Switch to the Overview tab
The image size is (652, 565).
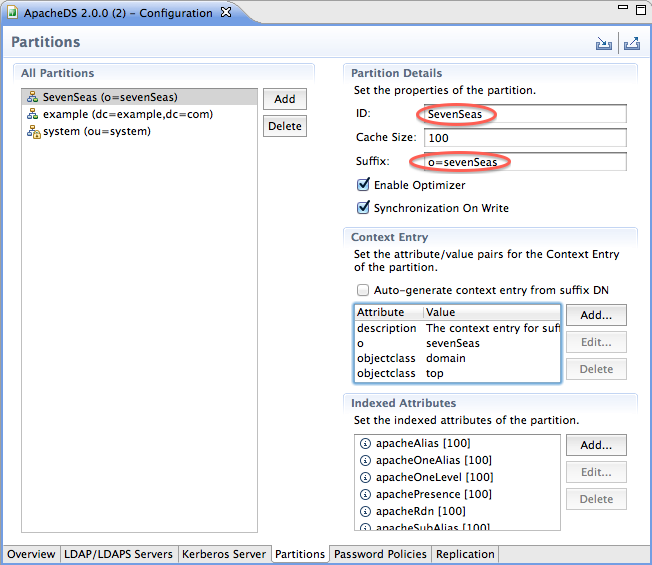pyautogui.click(x=31, y=554)
